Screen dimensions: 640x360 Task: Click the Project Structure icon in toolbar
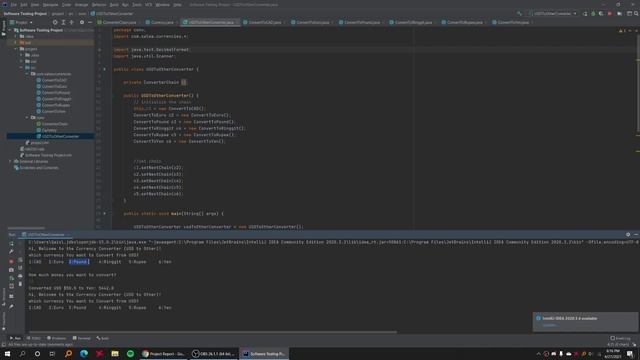[x=620, y=13]
